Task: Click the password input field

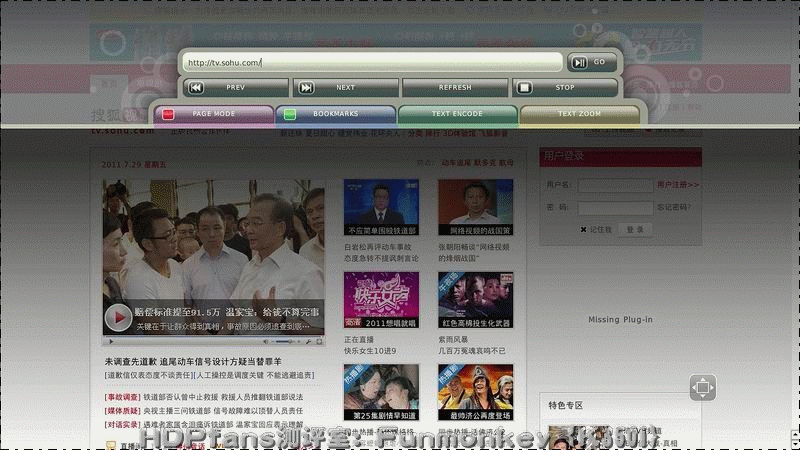Action: pos(615,207)
